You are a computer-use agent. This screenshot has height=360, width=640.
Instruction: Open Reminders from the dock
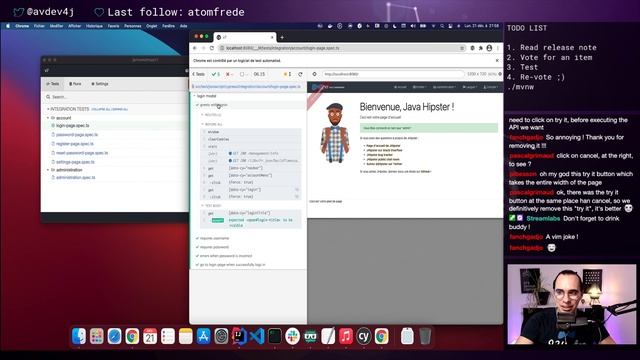[x=168, y=336]
